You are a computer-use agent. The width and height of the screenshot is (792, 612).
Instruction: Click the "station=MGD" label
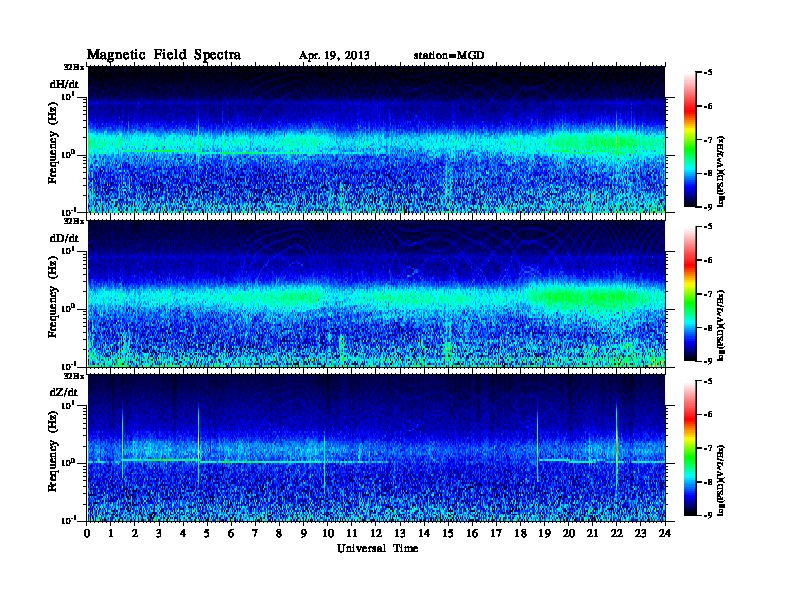[x=449, y=56]
